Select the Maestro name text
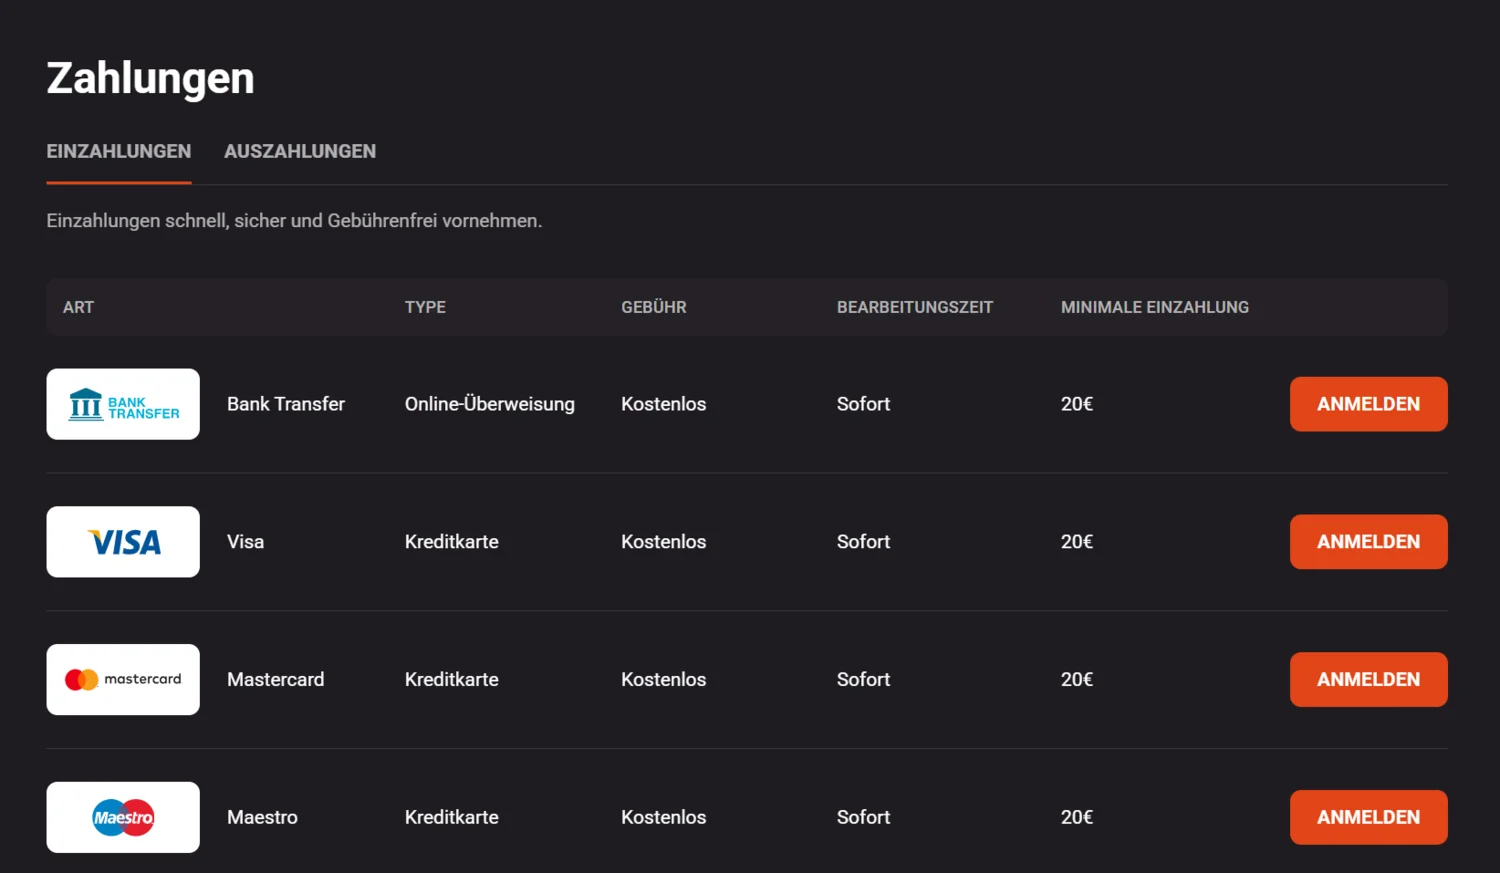Image resolution: width=1500 pixels, height=873 pixels. pos(262,817)
